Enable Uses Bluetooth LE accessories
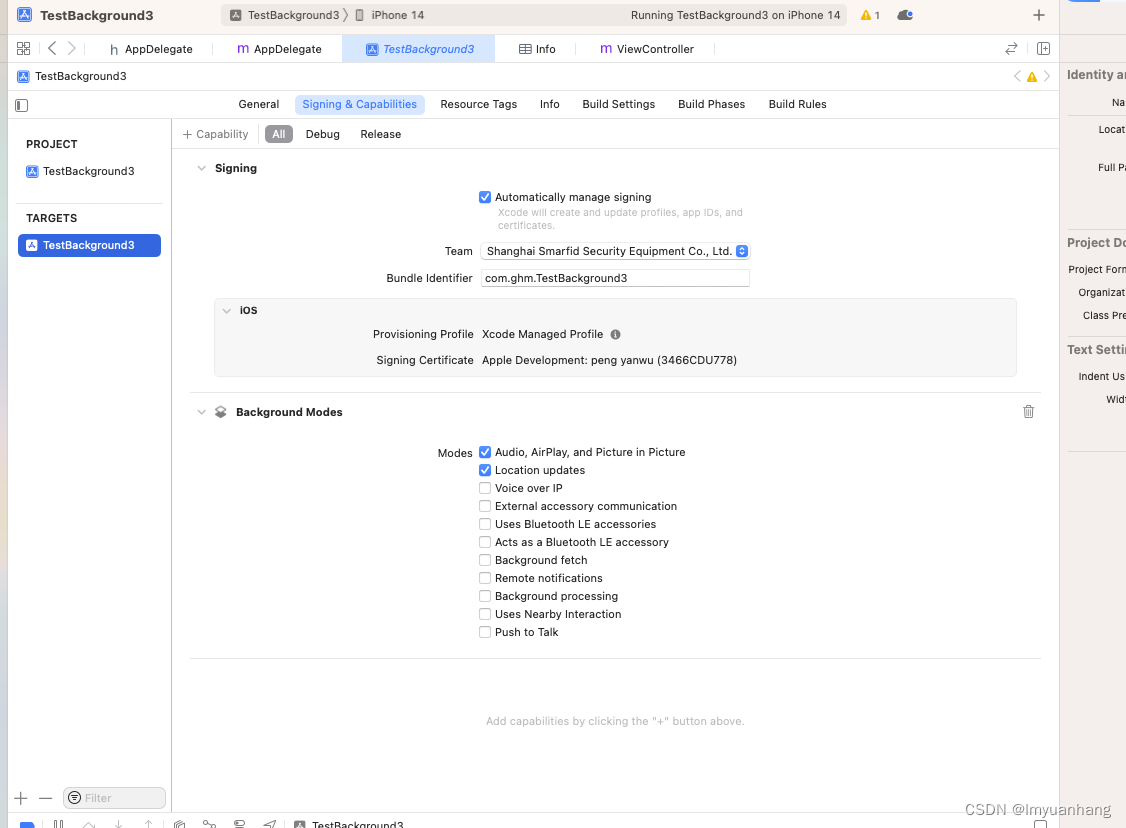The image size is (1126, 828). coord(485,524)
